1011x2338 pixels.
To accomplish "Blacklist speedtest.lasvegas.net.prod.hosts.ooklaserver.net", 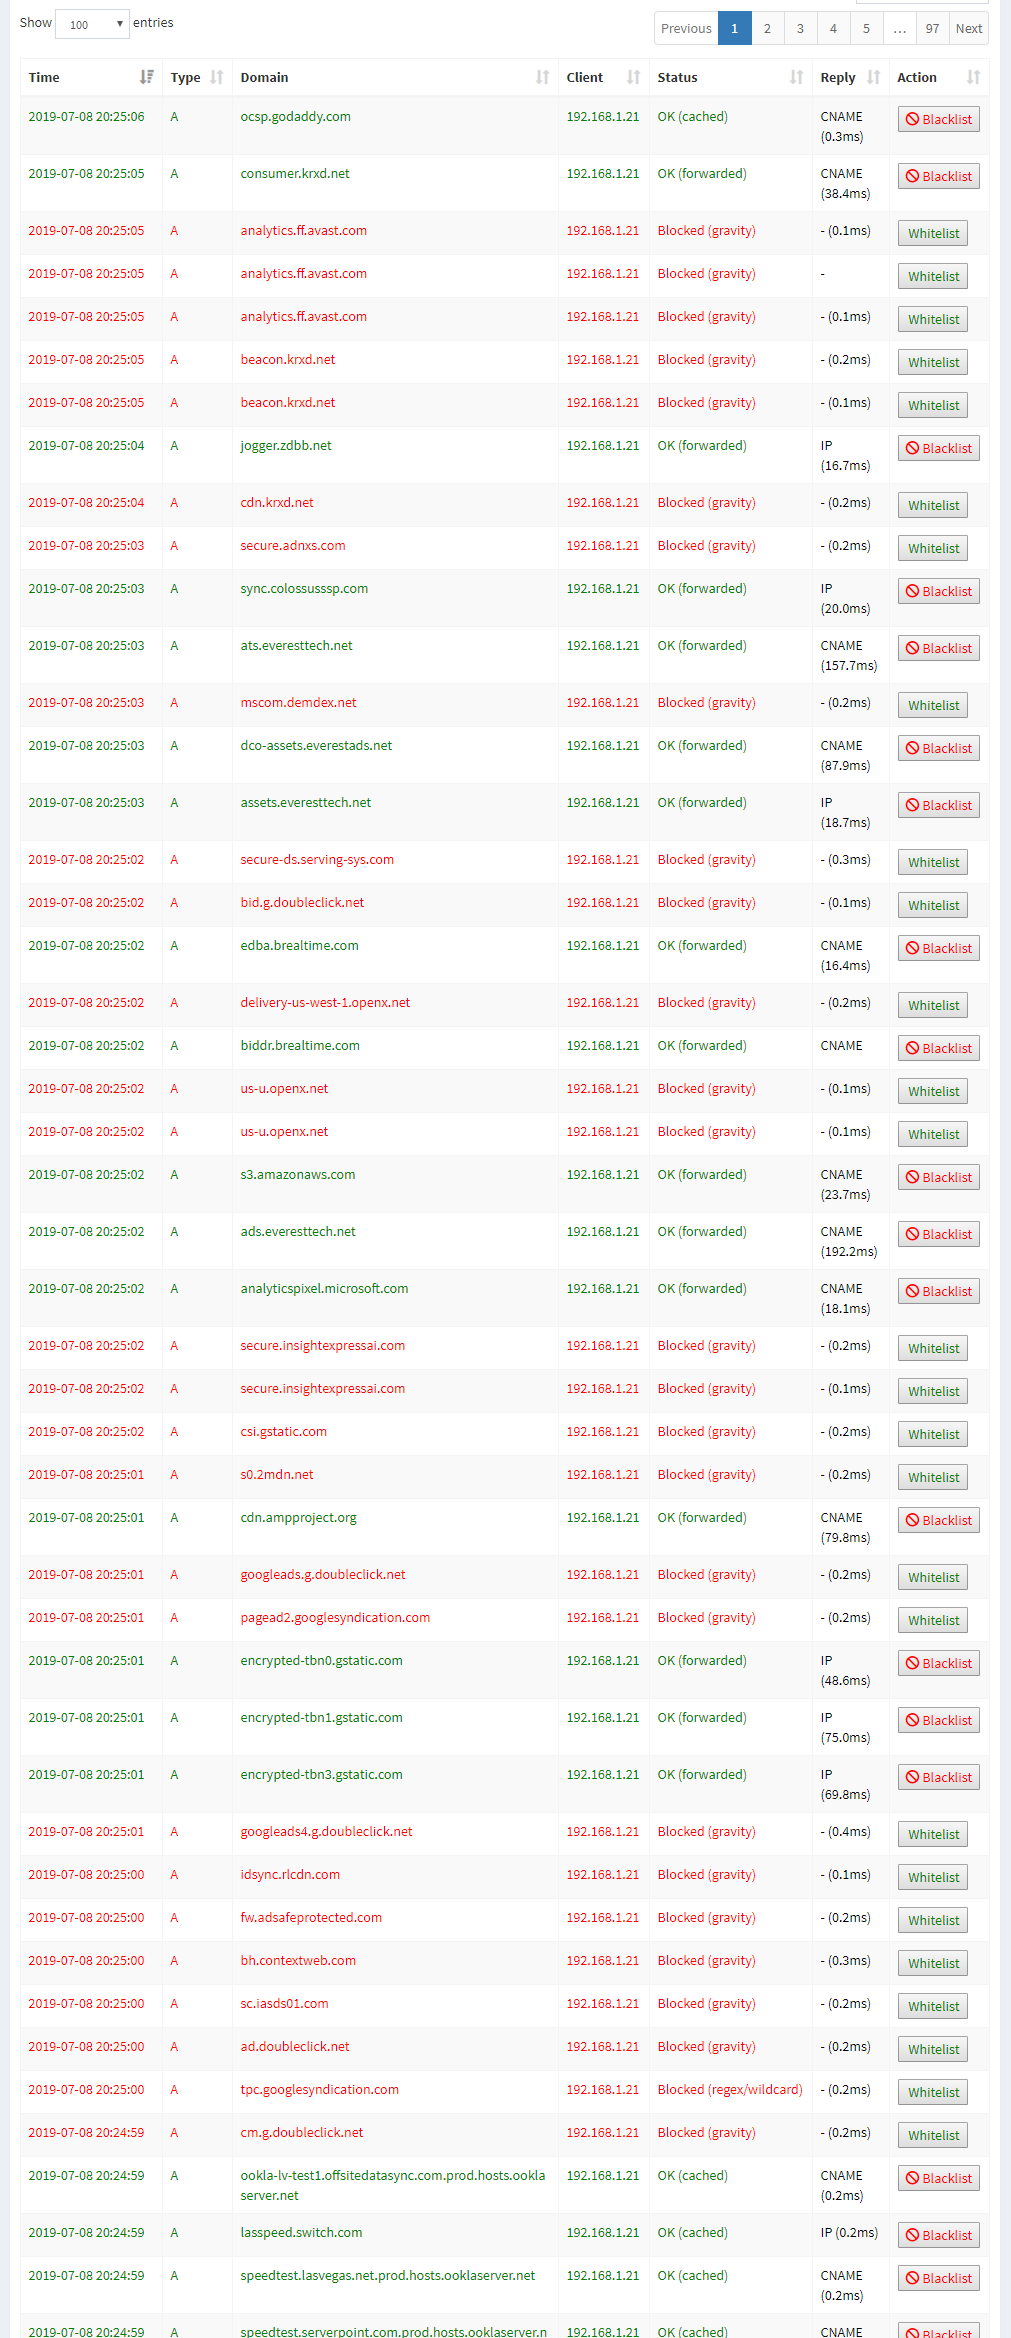I will (938, 2278).
